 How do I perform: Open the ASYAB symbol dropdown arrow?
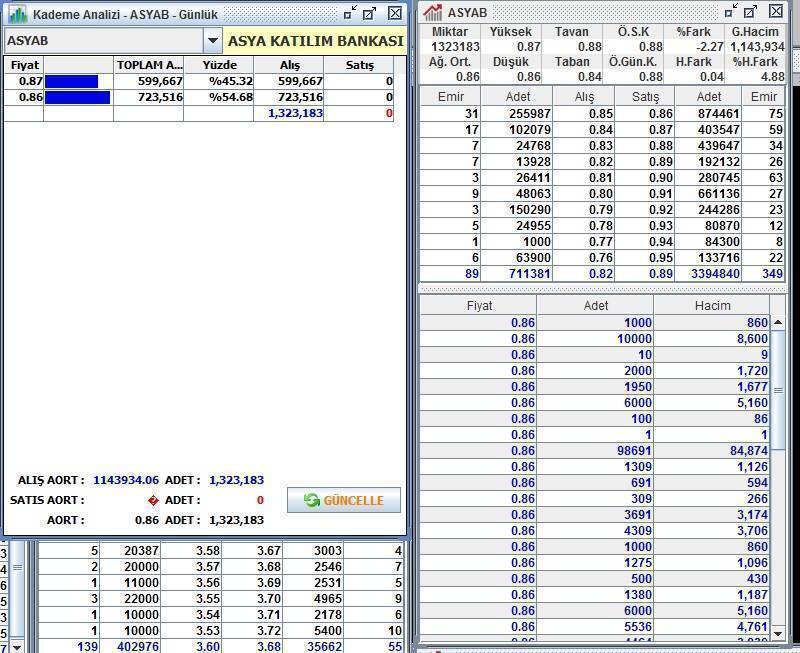[x=211, y=41]
